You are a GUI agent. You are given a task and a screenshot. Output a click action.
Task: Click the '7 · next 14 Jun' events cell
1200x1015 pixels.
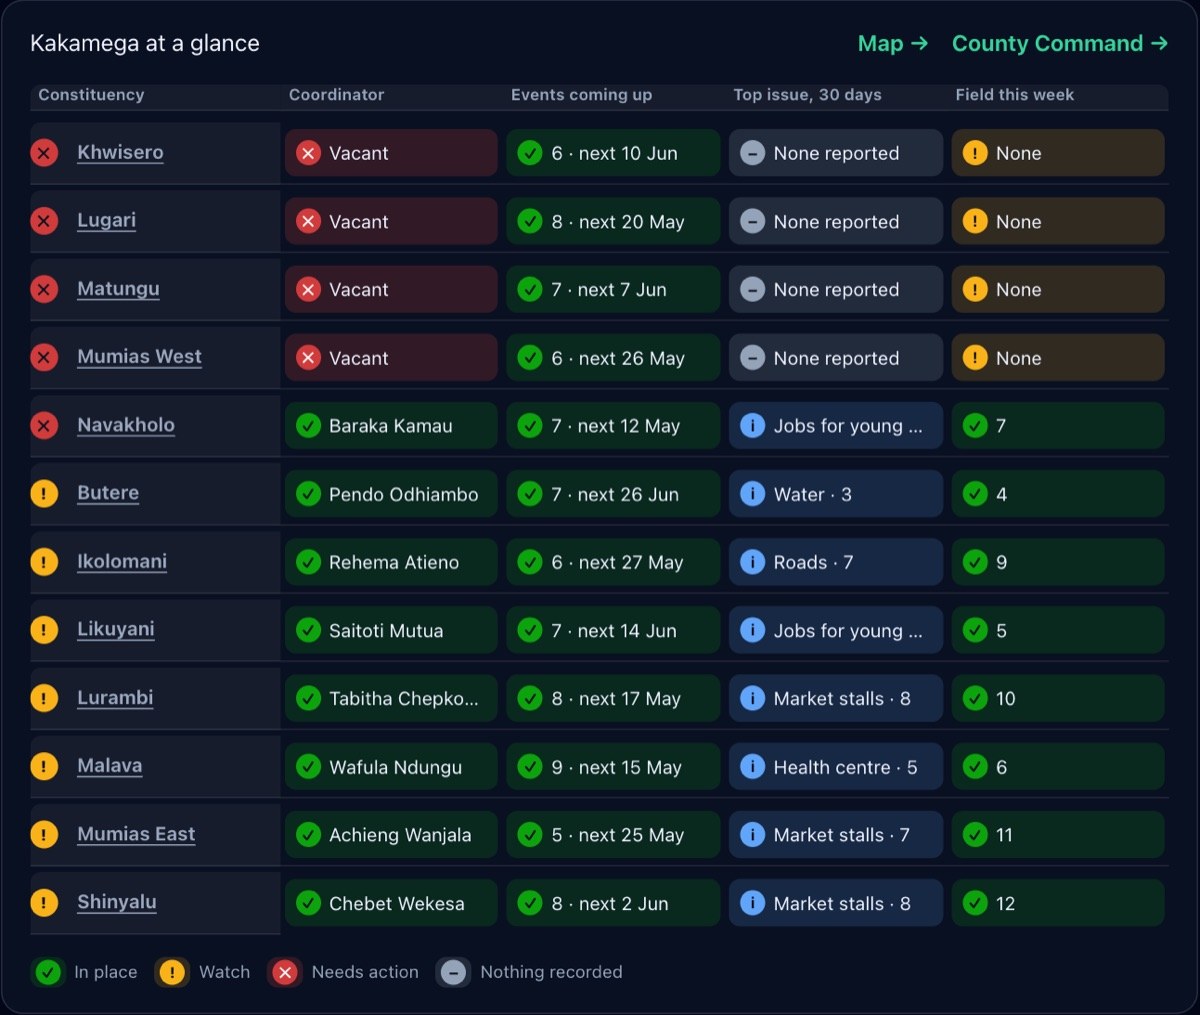(613, 630)
